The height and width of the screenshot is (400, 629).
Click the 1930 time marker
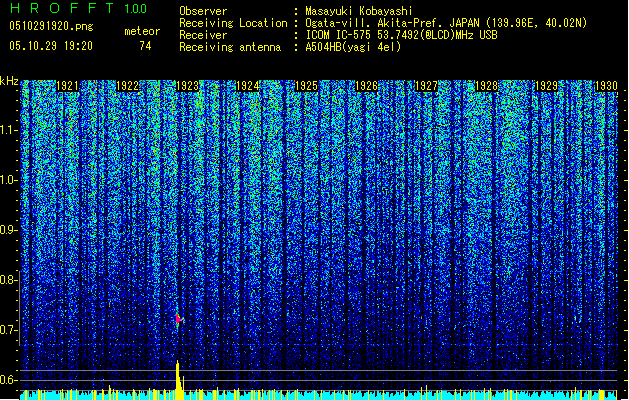point(606,86)
